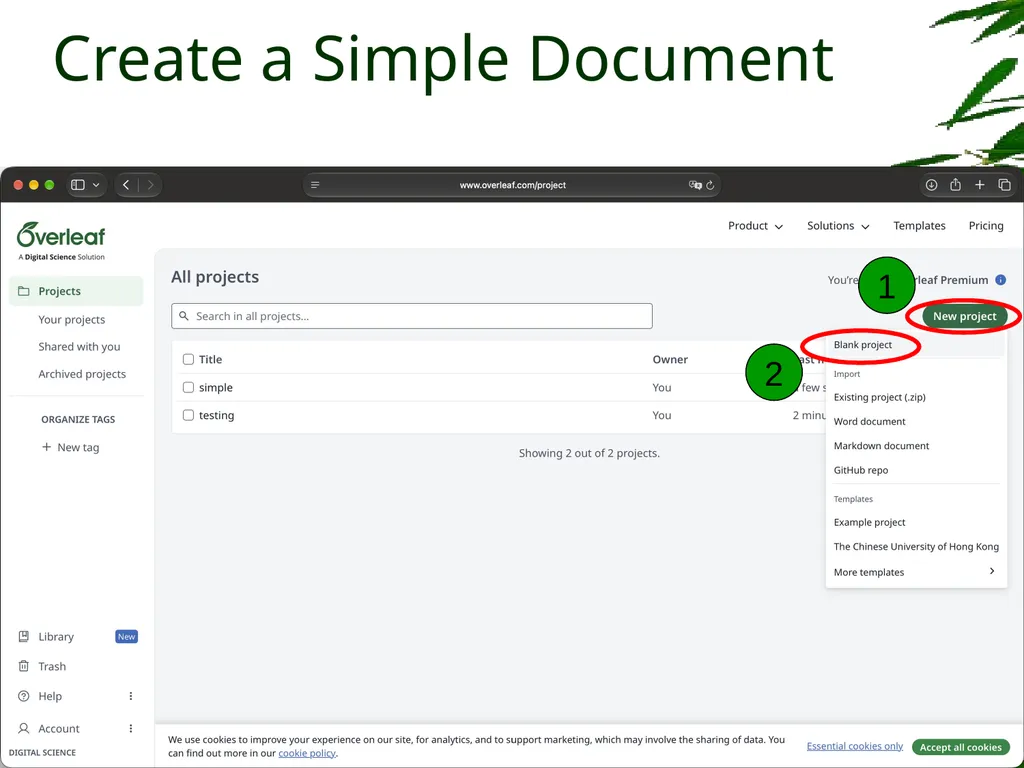Image resolution: width=1024 pixels, height=768 pixels.
Task: Open the testing project
Action: tap(216, 415)
